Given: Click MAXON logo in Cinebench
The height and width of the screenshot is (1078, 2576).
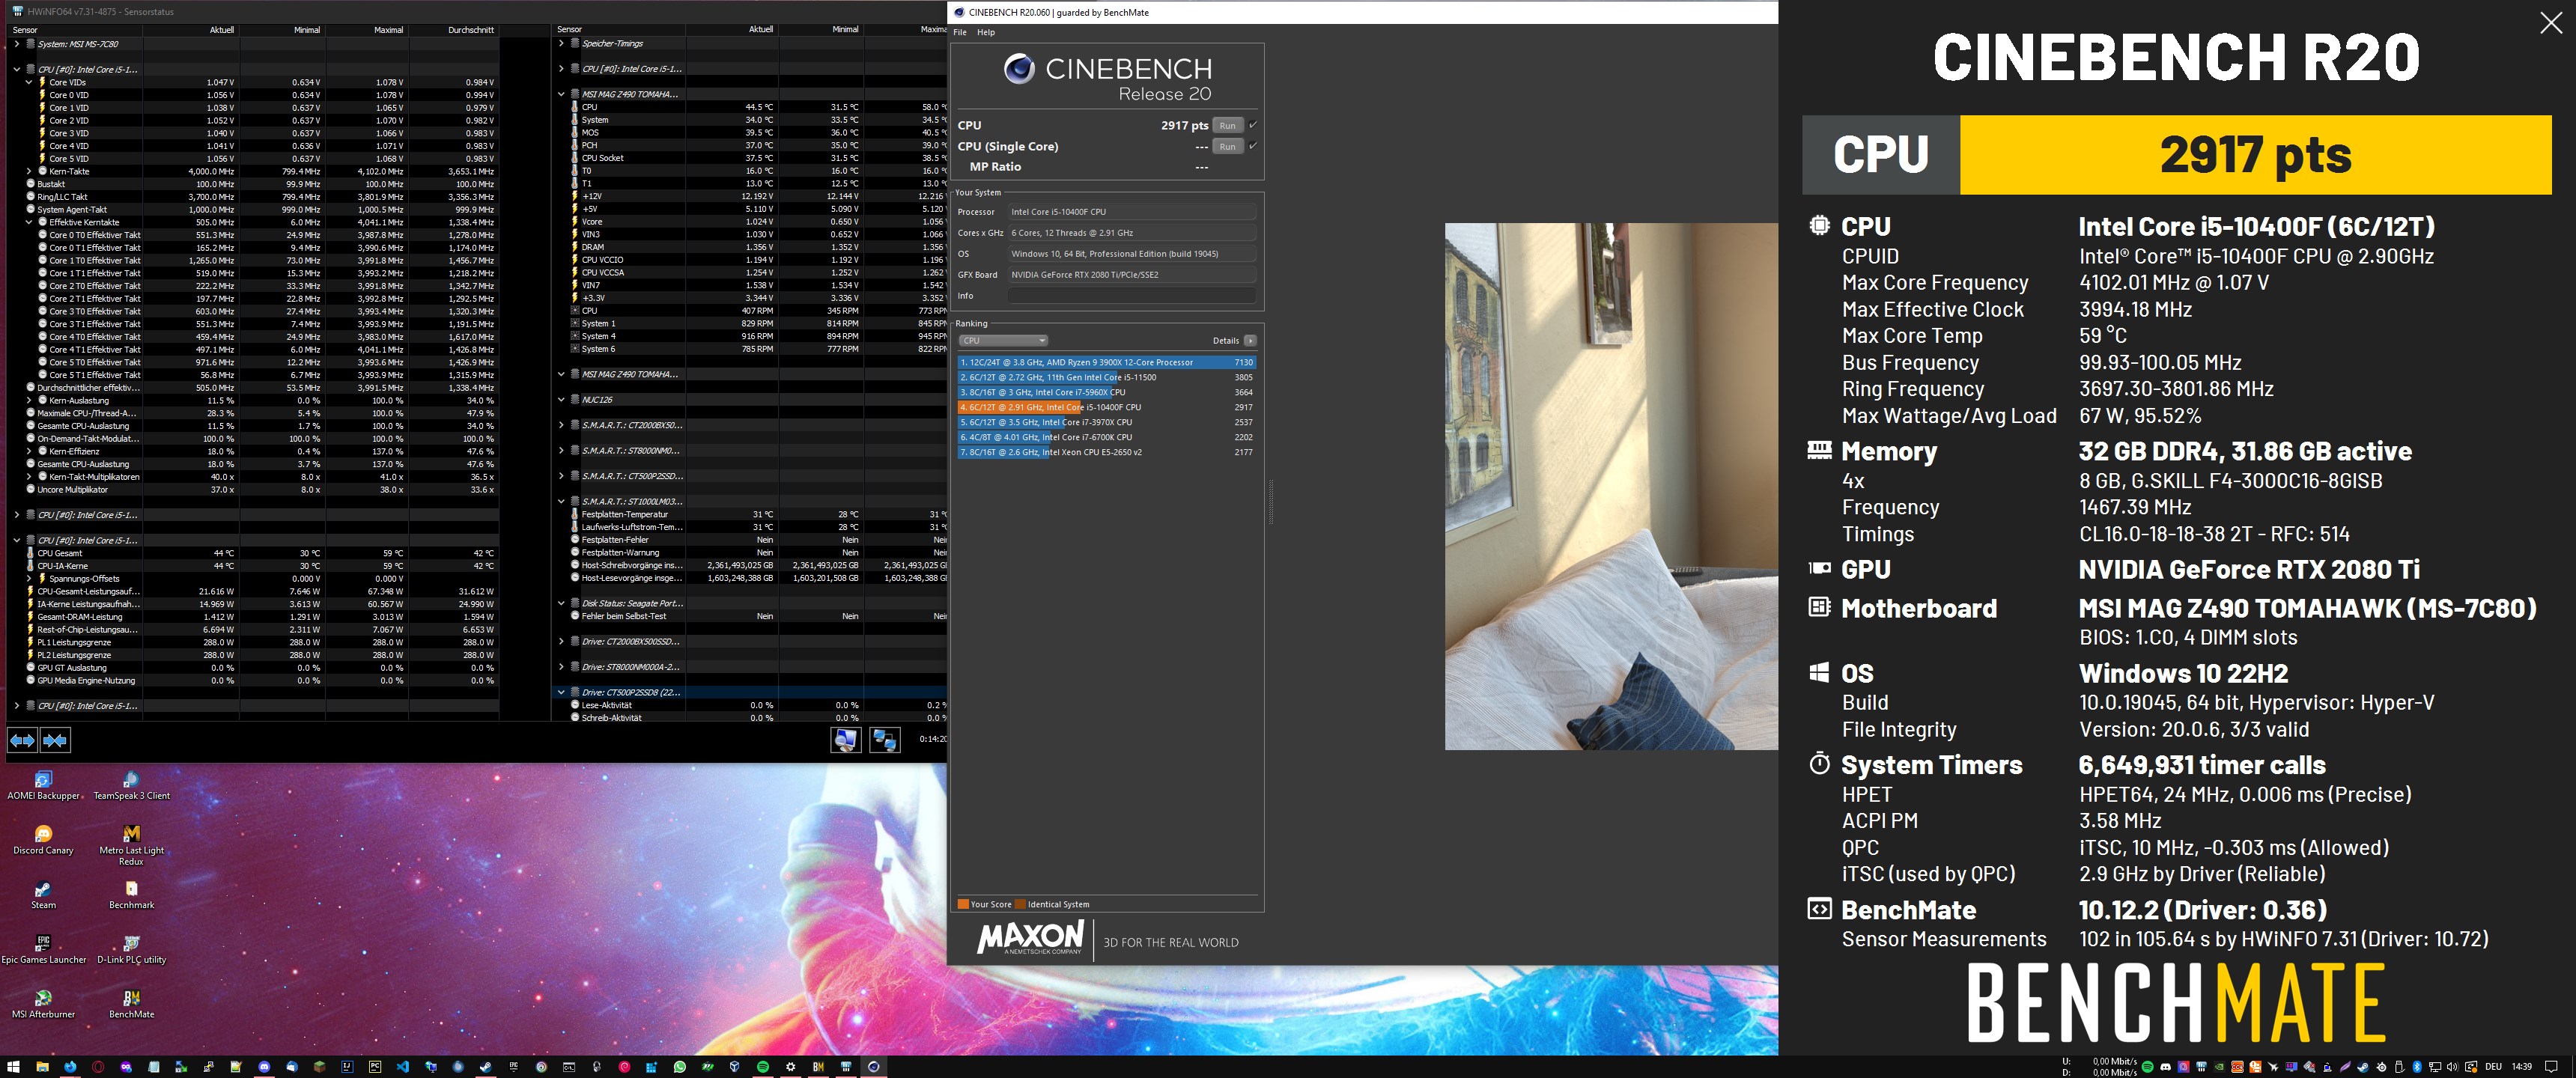Looking at the screenshot, I should [x=1030, y=939].
